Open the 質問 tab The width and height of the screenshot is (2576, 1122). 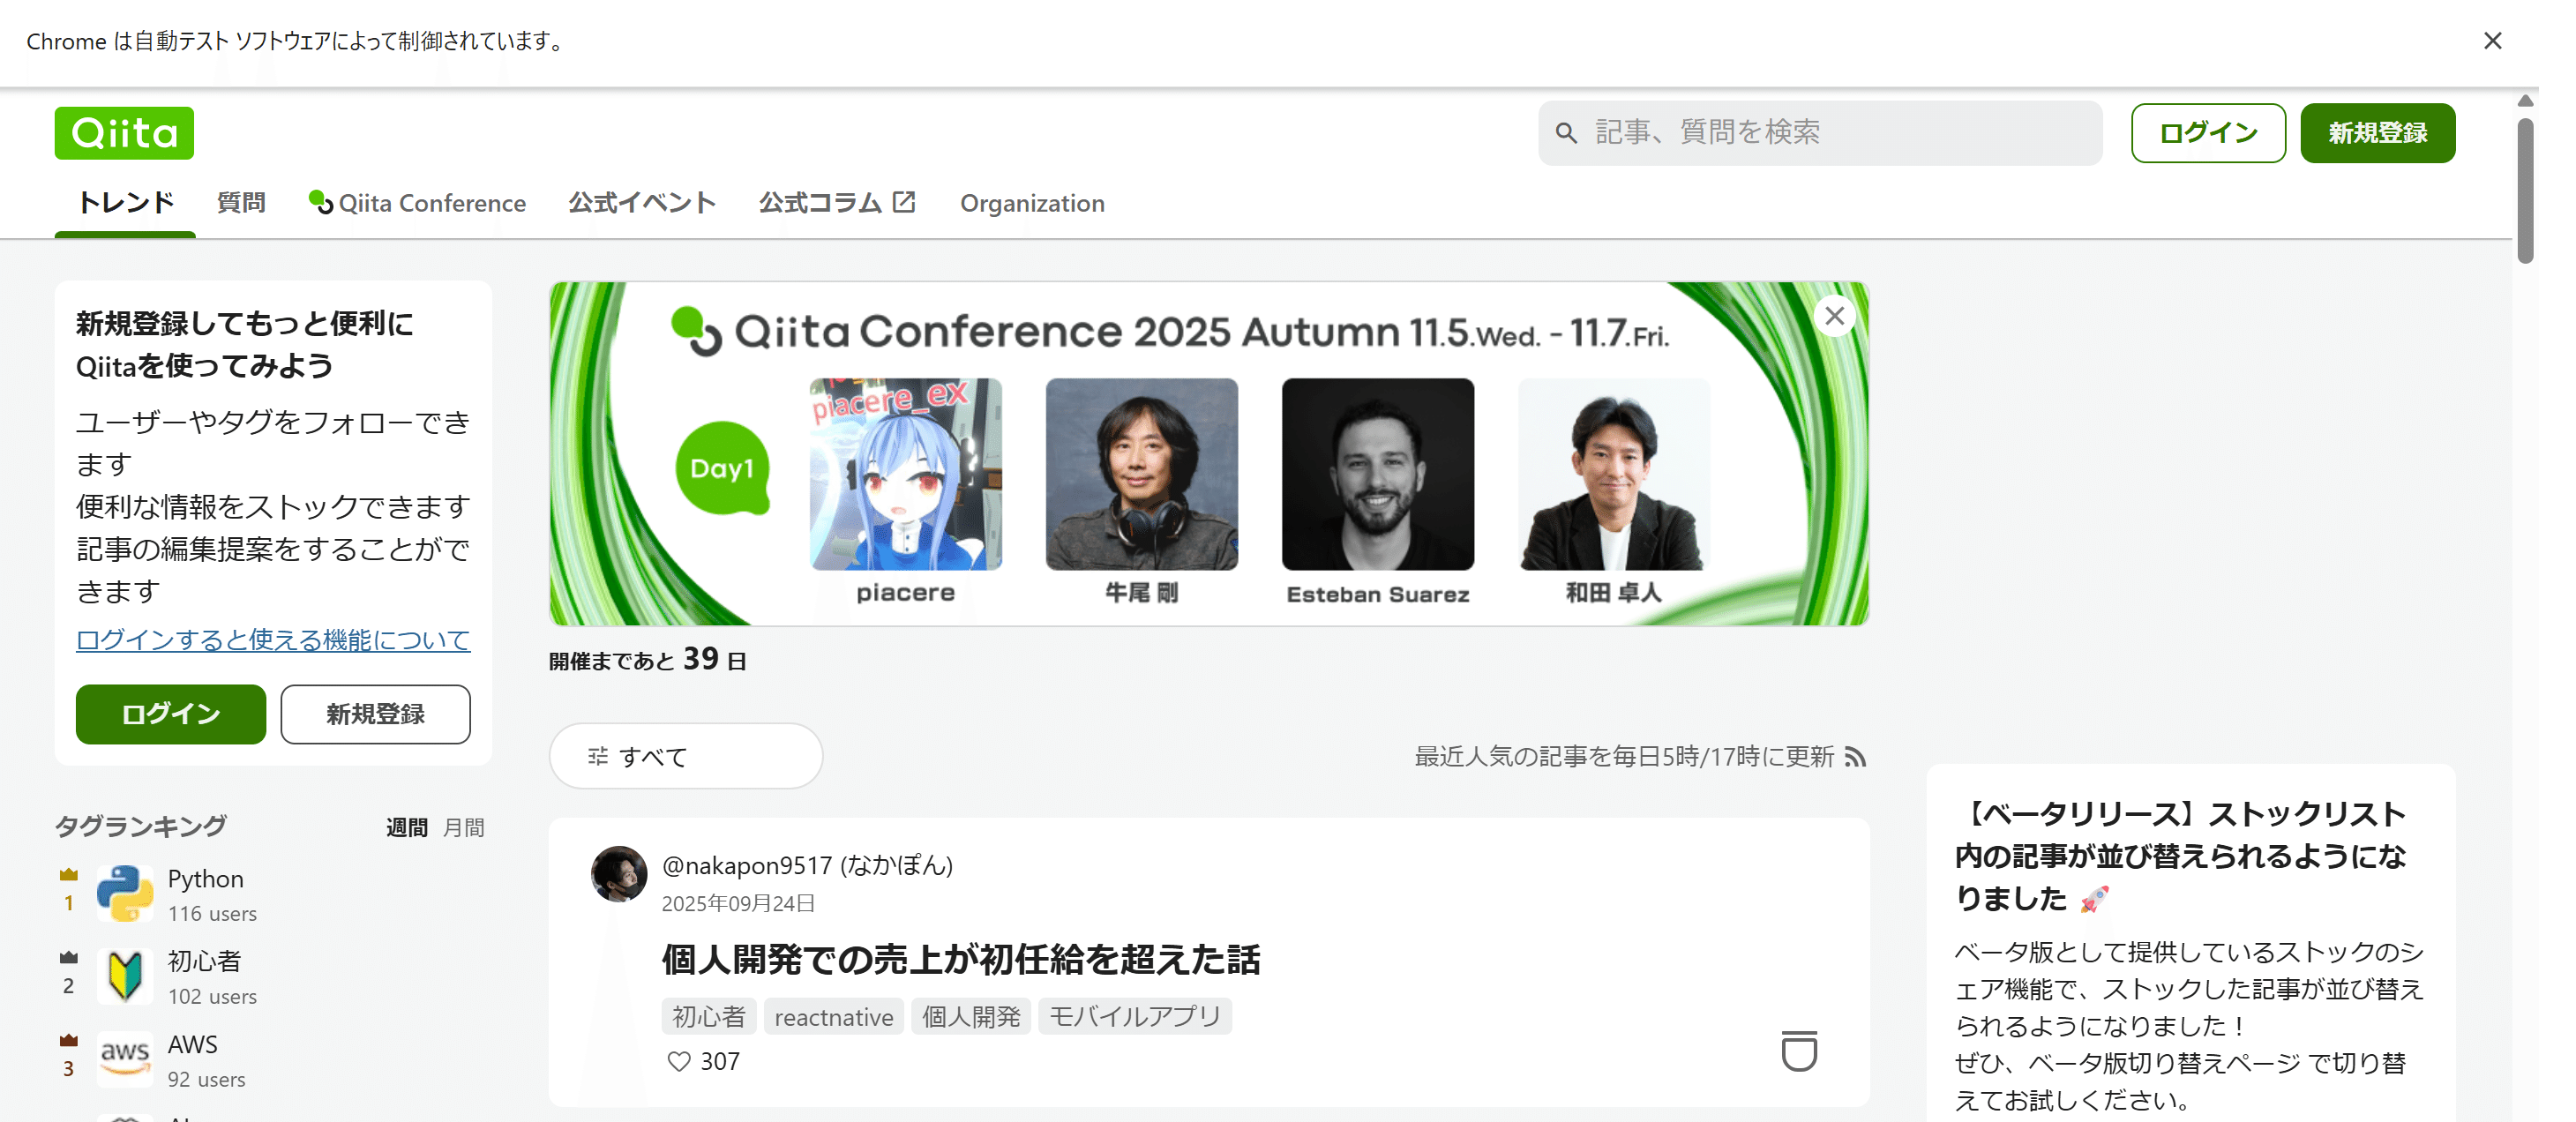pos(241,203)
